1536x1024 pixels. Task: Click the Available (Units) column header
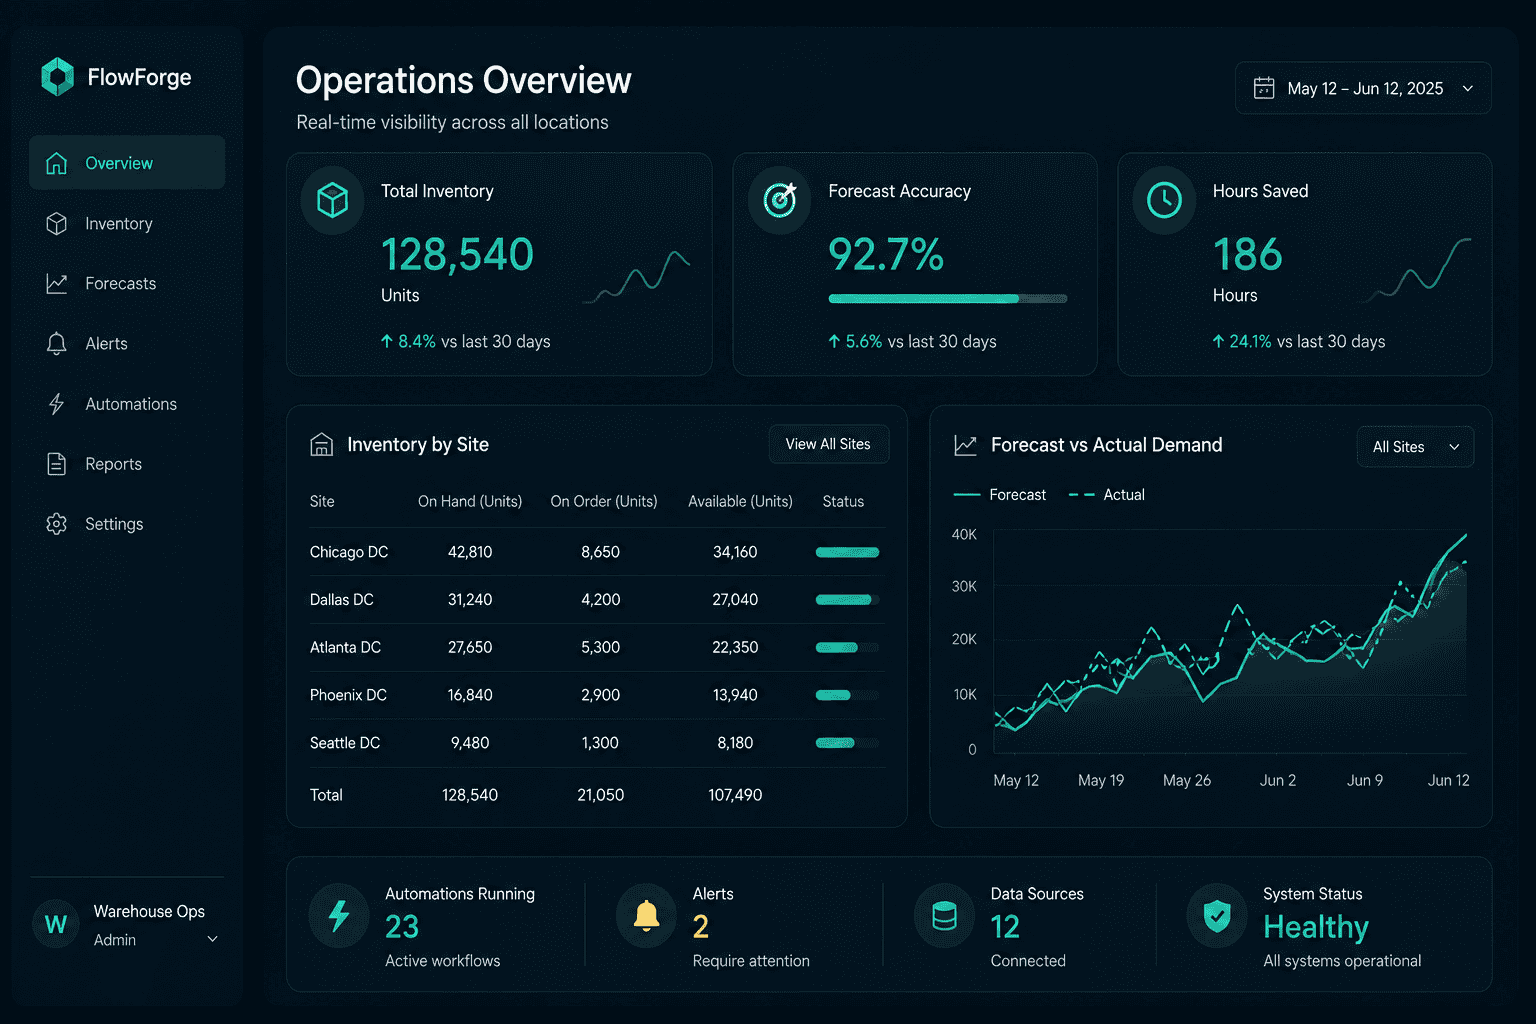[740, 501]
